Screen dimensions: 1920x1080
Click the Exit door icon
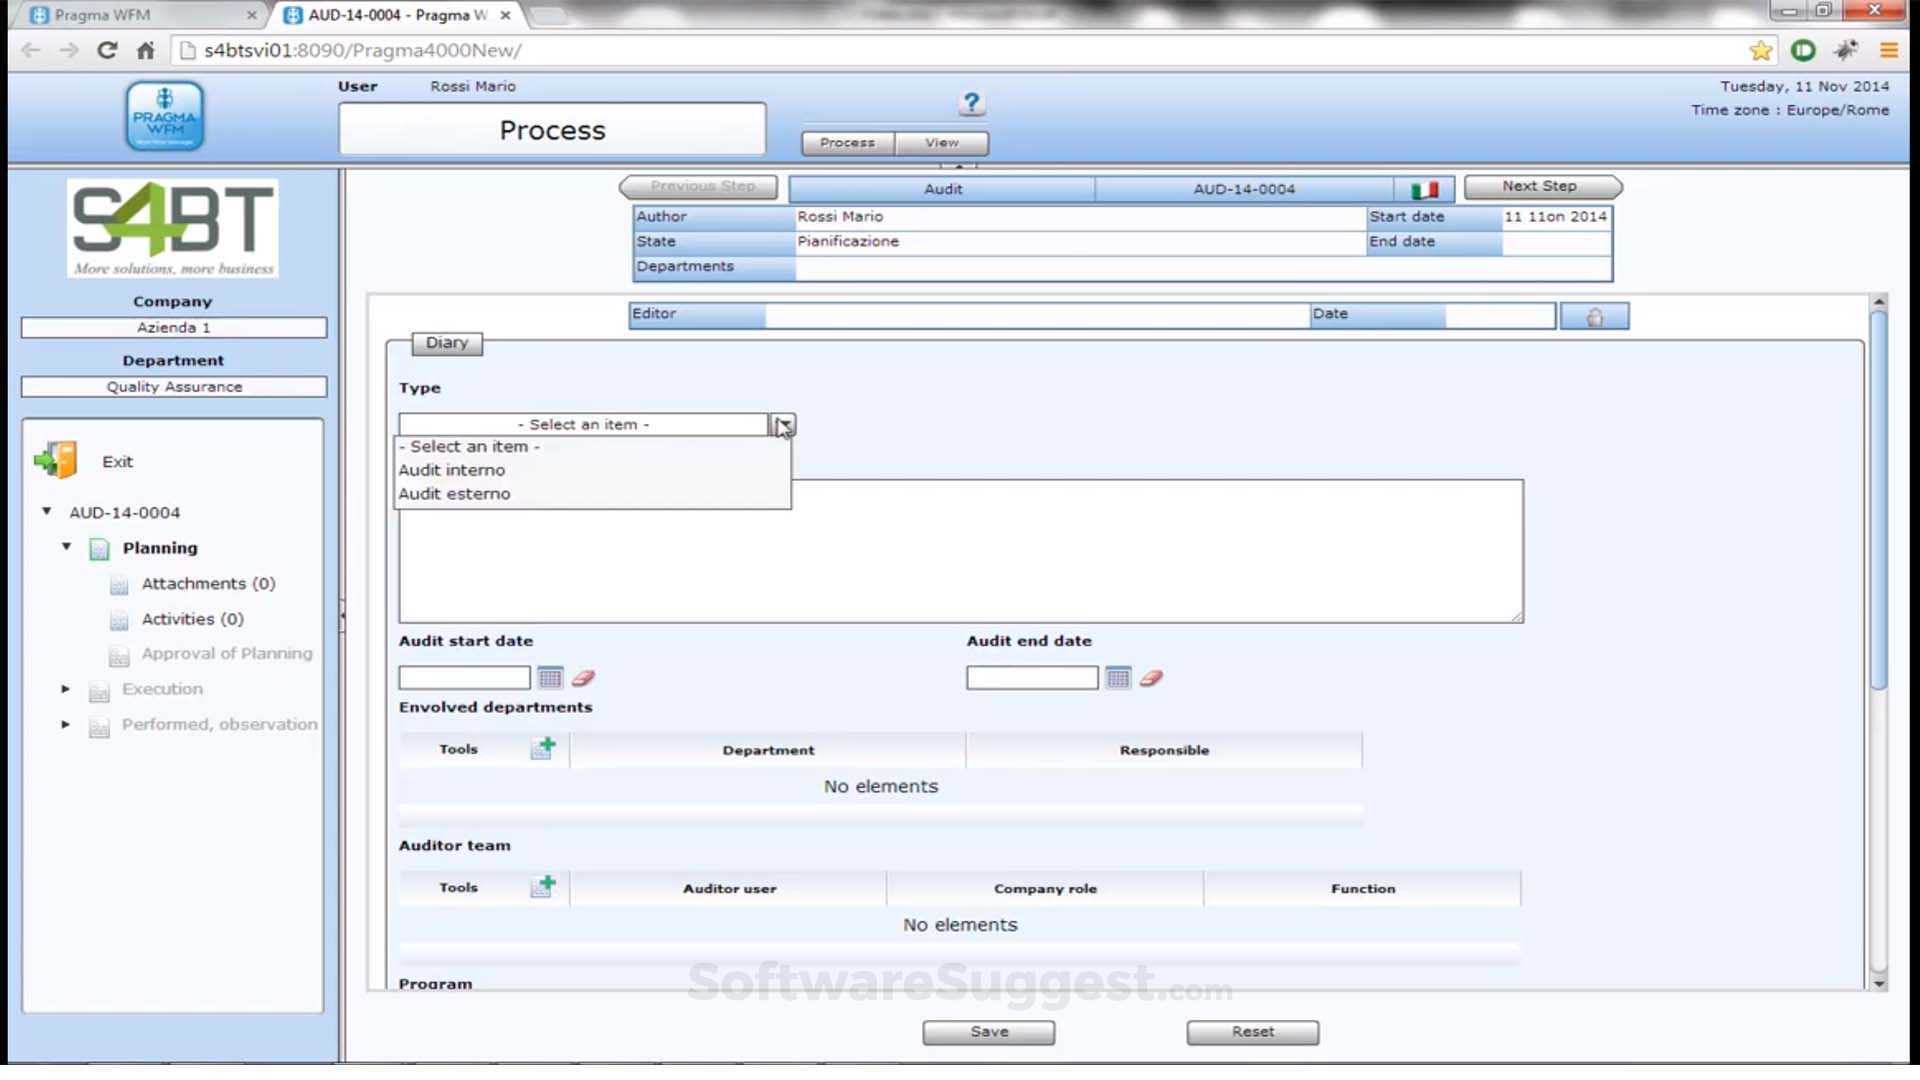56,461
